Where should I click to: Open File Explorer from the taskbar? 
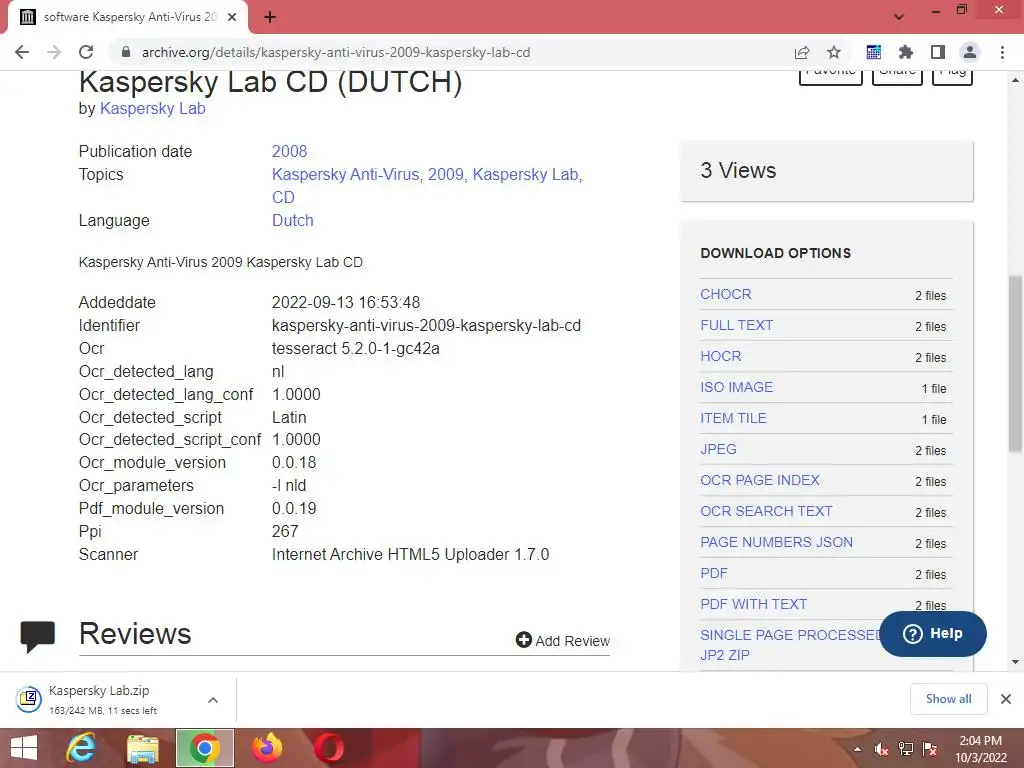pos(142,748)
